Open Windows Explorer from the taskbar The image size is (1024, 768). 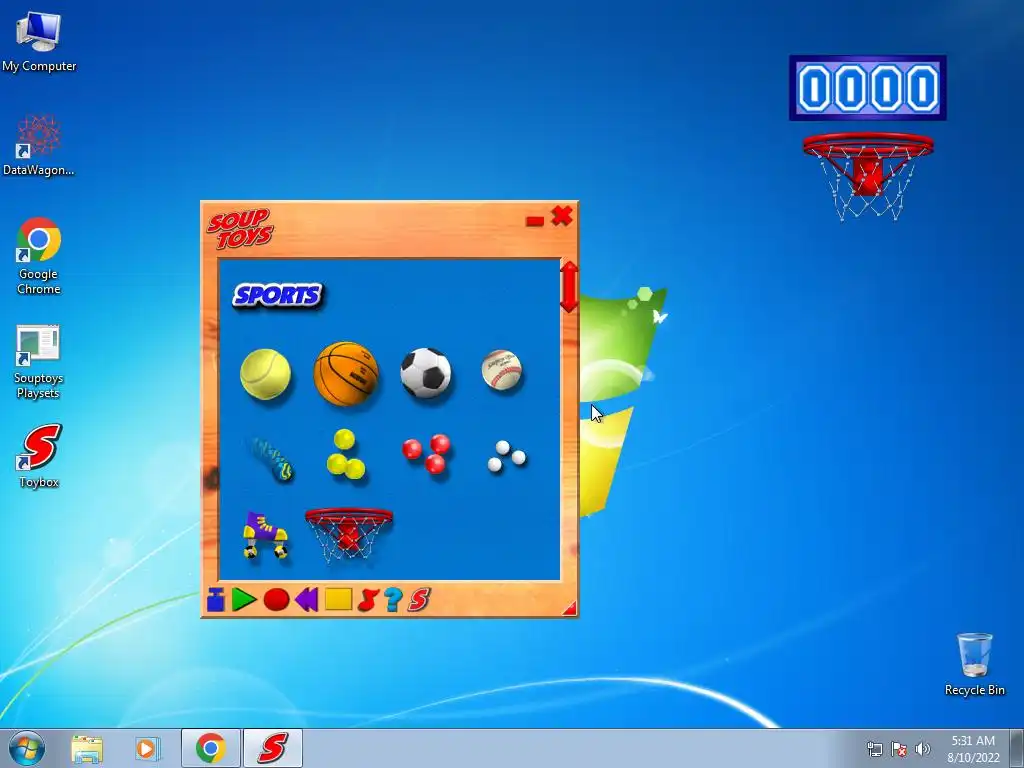tap(87, 748)
